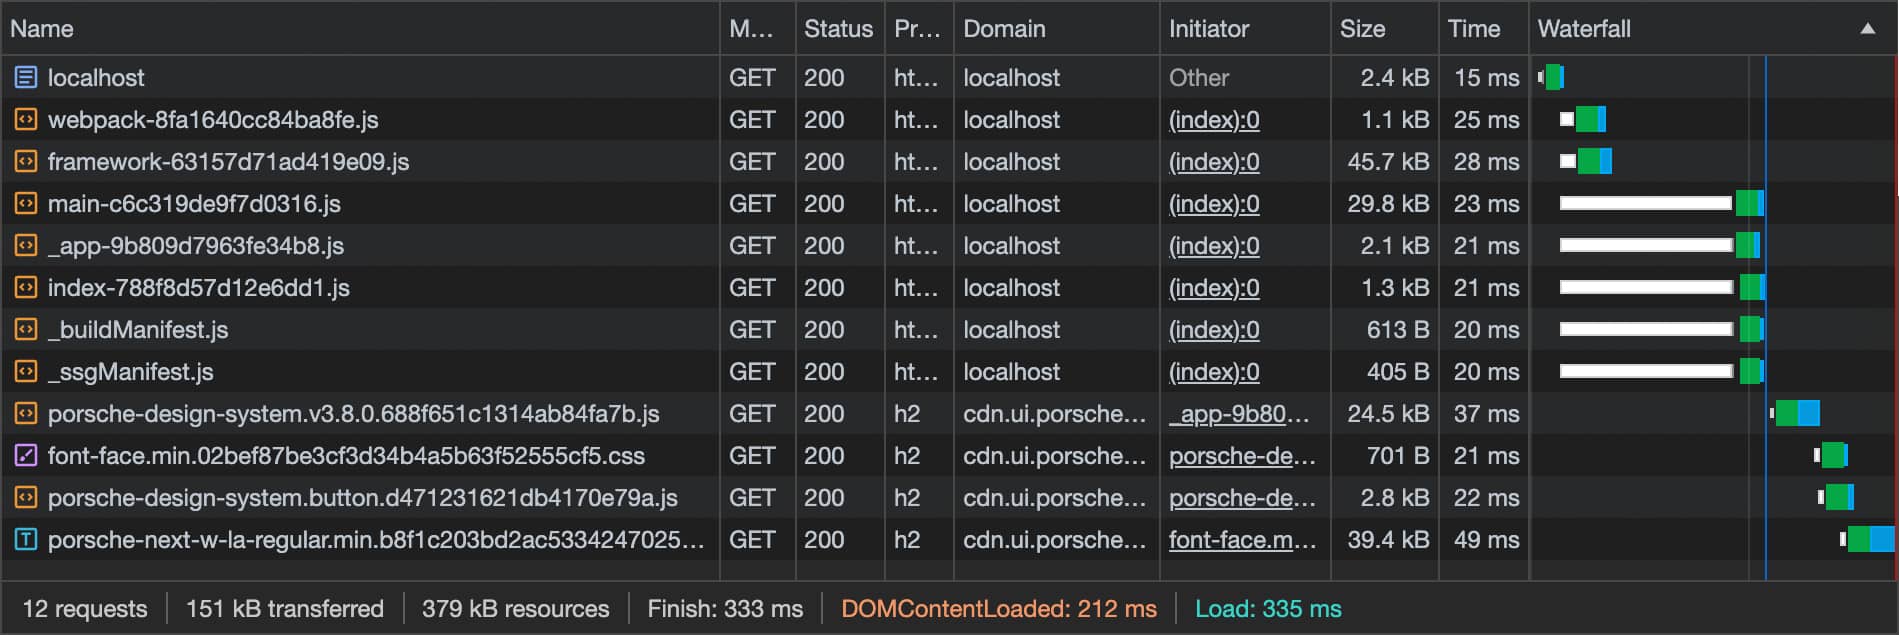Click the script icon beside _ssgManifest.js
The width and height of the screenshot is (1899, 635).
coord(24,371)
